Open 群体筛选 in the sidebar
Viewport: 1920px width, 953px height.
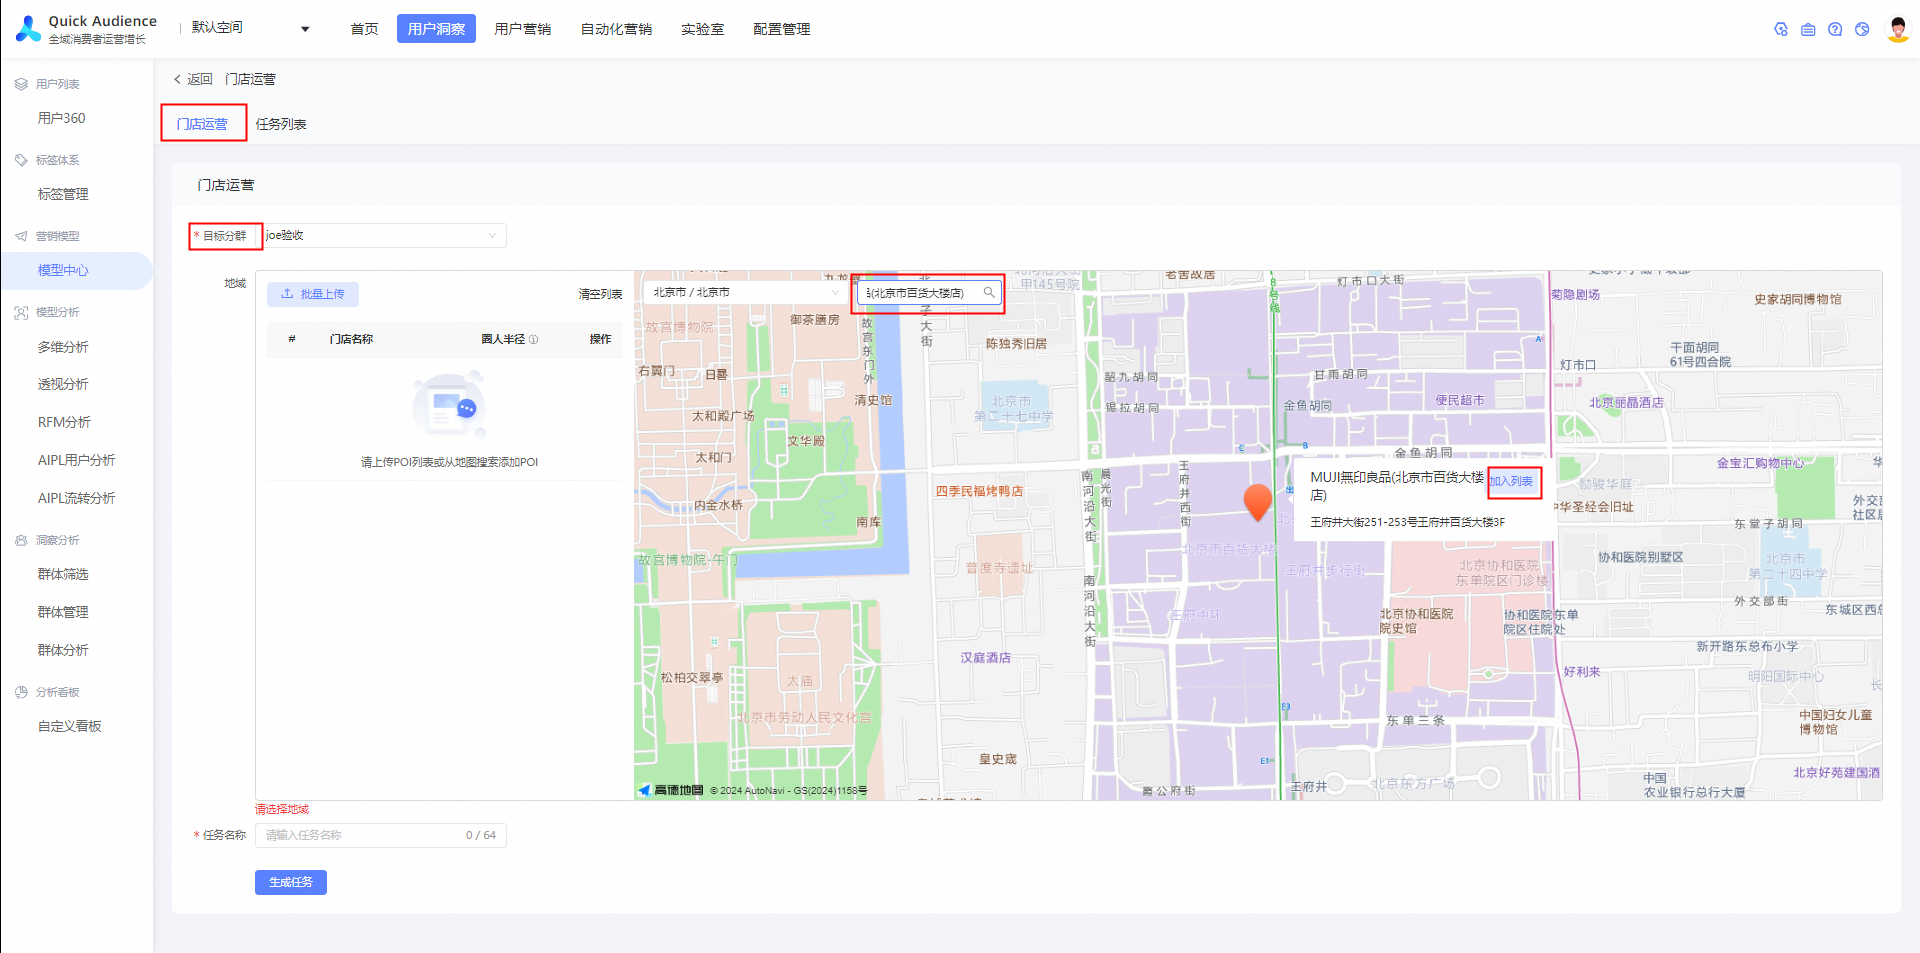(63, 574)
